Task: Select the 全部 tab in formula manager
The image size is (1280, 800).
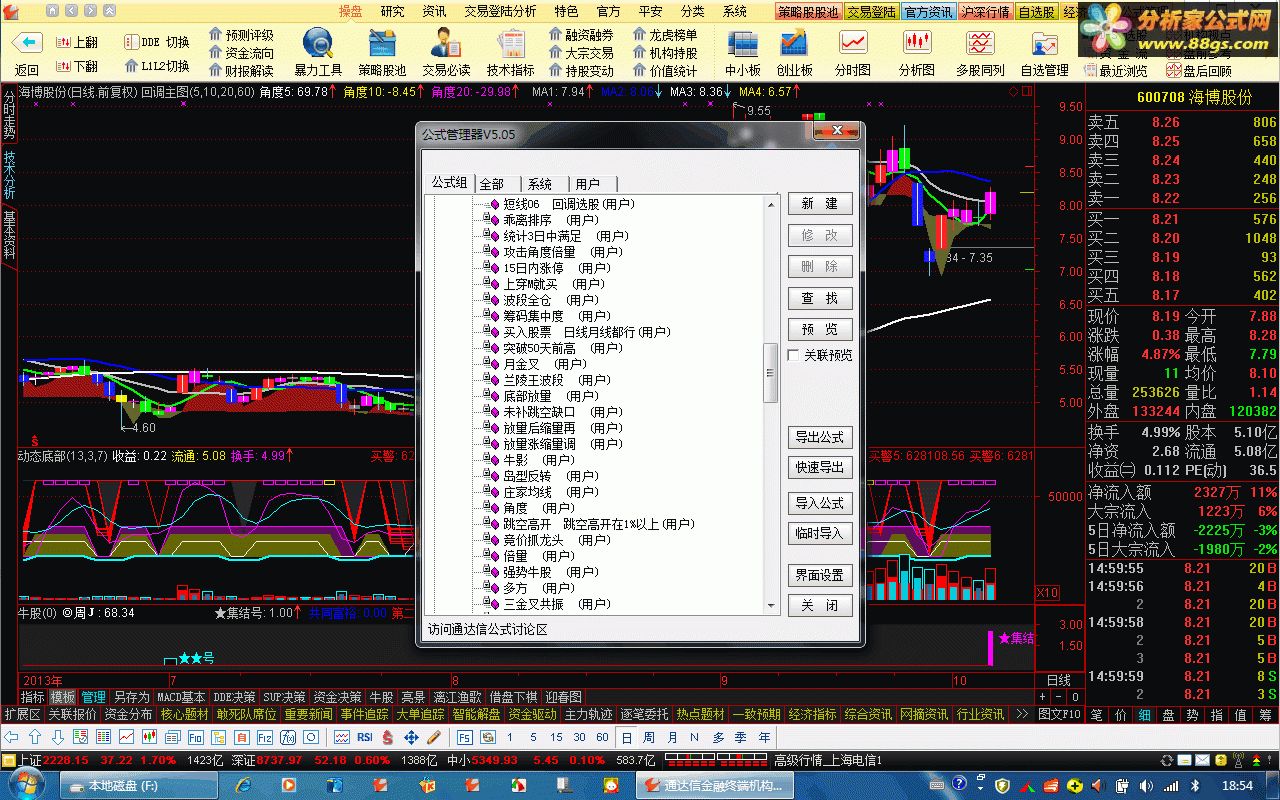Action: click(x=497, y=184)
